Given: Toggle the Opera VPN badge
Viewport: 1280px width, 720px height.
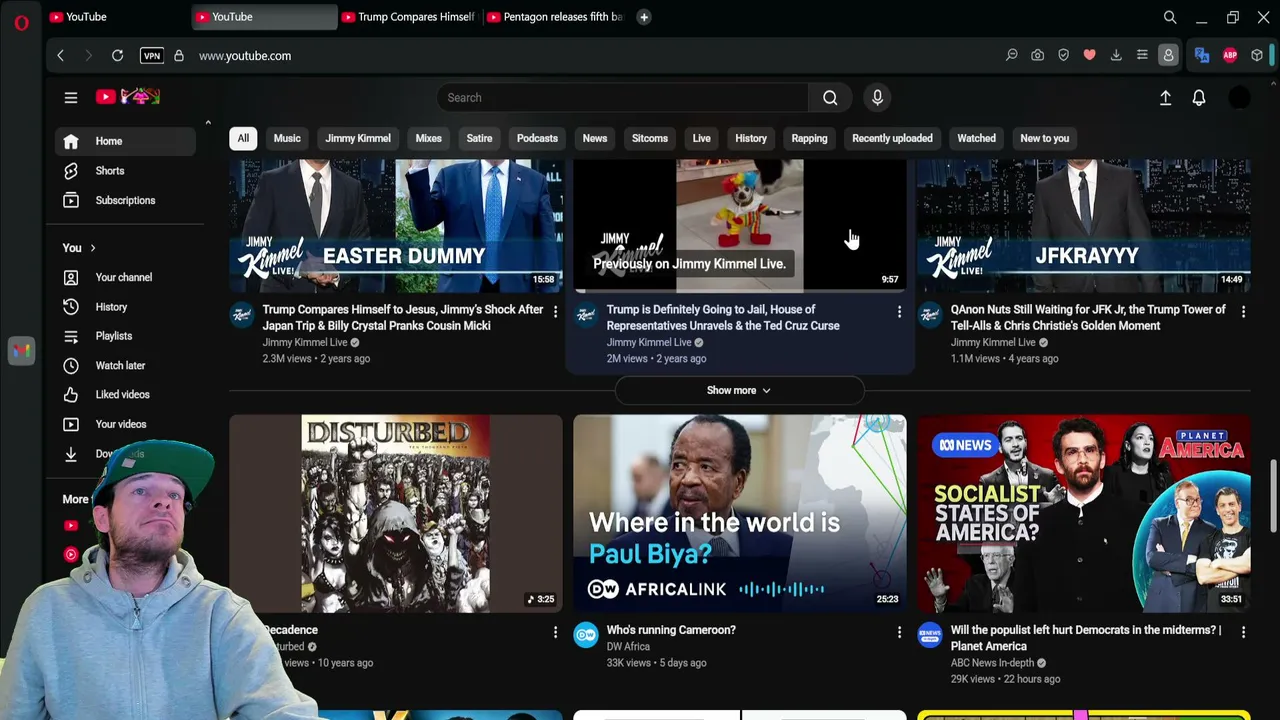Looking at the screenshot, I should tap(152, 56).
